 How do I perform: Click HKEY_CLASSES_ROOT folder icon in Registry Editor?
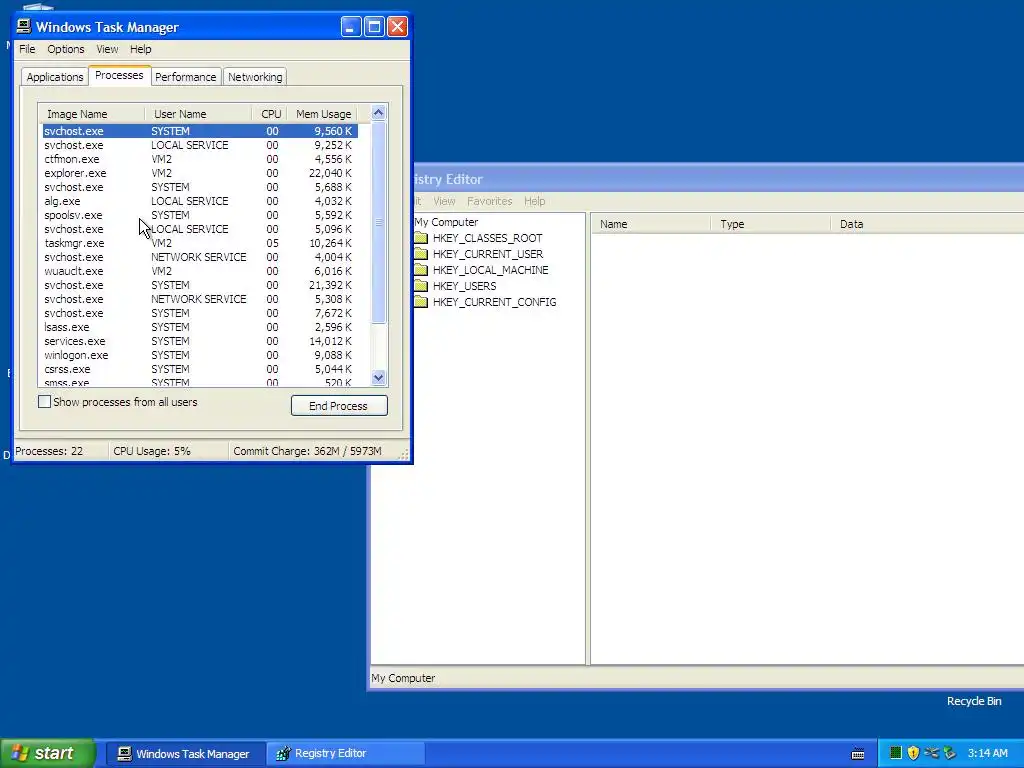click(421, 238)
